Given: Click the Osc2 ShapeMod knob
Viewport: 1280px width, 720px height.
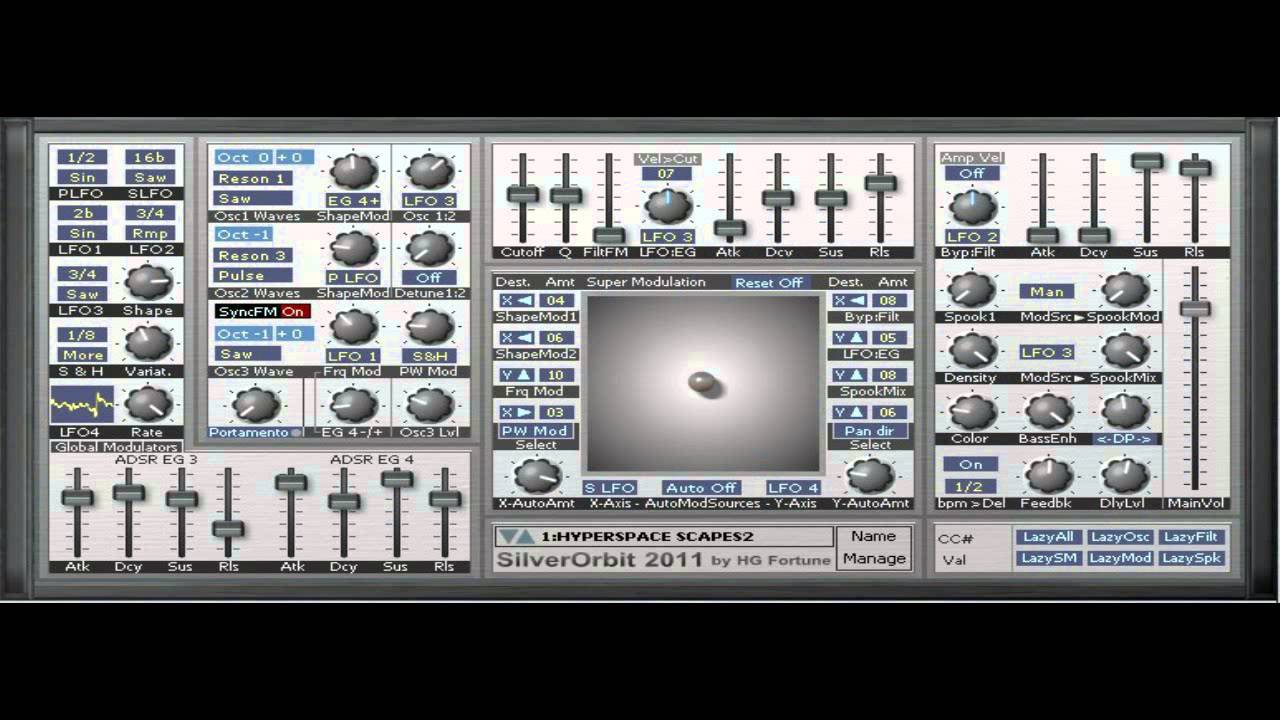Looking at the screenshot, I should click(353, 248).
